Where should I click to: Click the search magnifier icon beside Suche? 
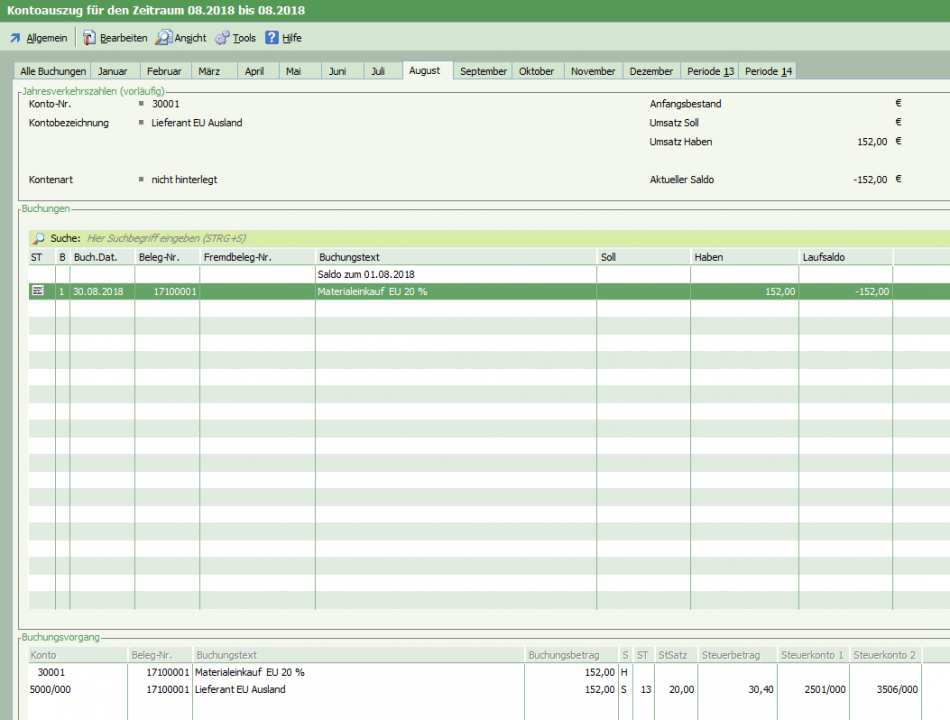[38, 238]
